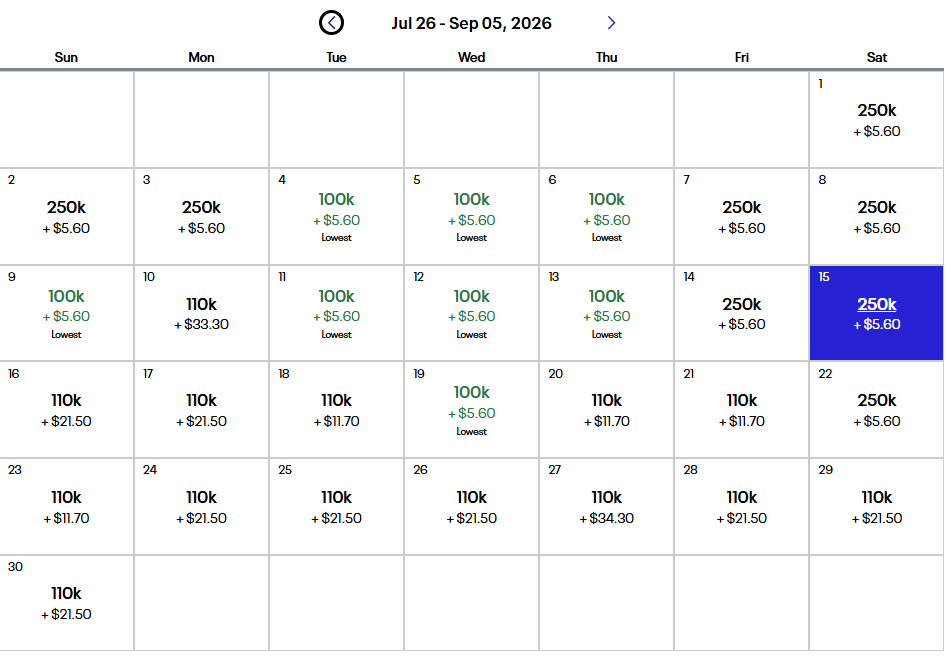Image resolution: width=951 pixels, height=666 pixels.
Task: Pick August 2 Sunday fare
Action: point(66,216)
